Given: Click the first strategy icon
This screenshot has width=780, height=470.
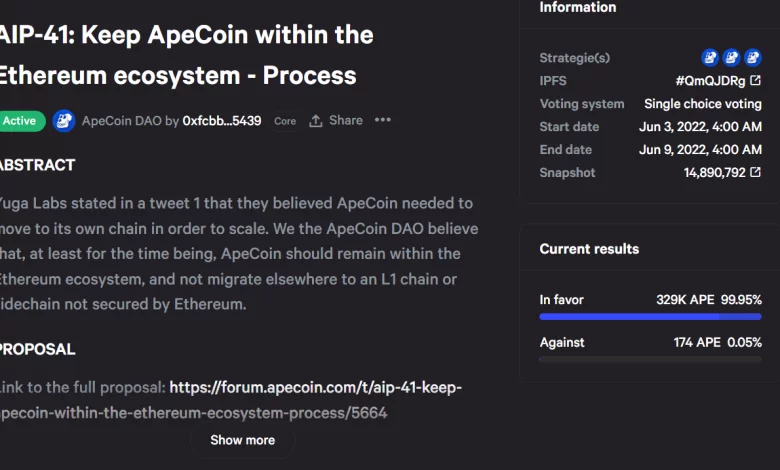Looking at the screenshot, I should tap(710, 58).
